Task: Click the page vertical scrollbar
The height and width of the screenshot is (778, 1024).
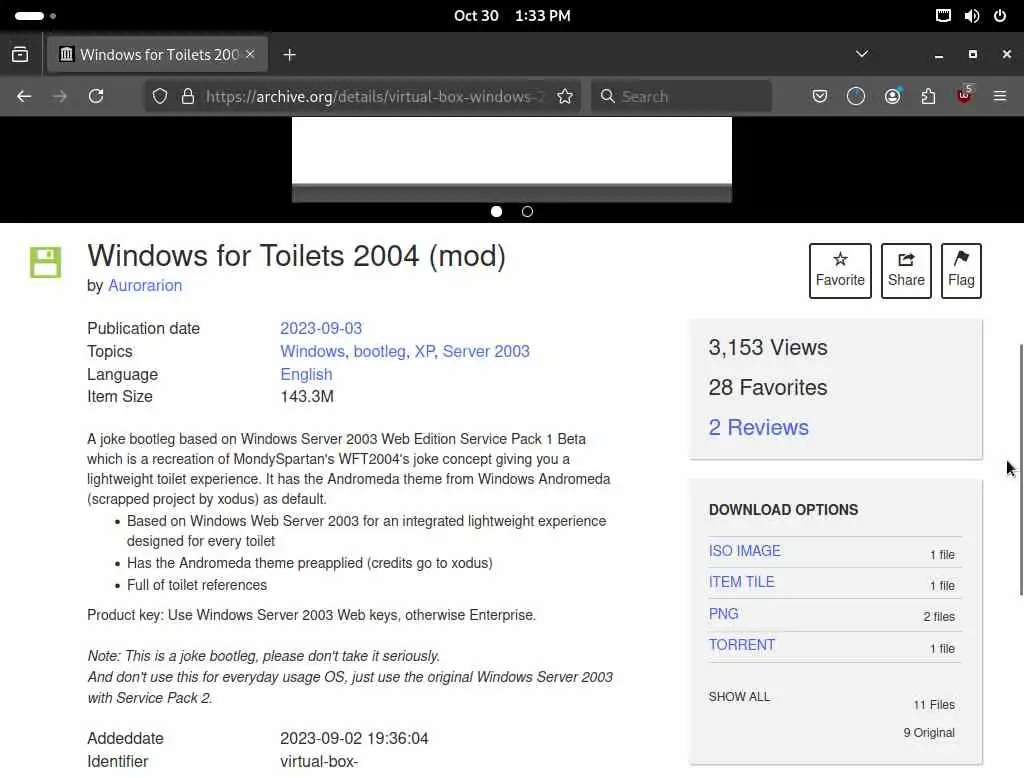Action: [x=1021, y=469]
